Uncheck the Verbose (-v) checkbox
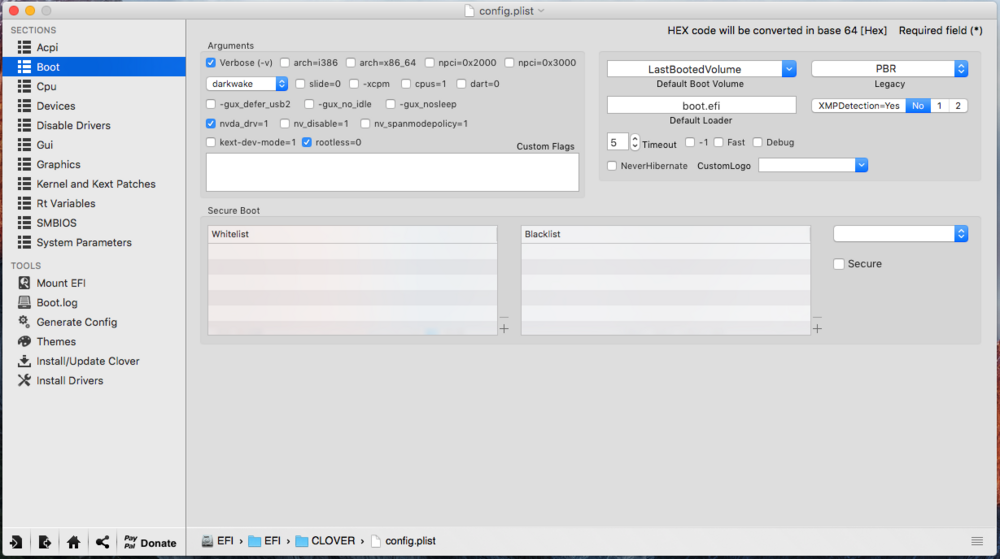Image resolution: width=1000 pixels, height=559 pixels. (211, 63)
